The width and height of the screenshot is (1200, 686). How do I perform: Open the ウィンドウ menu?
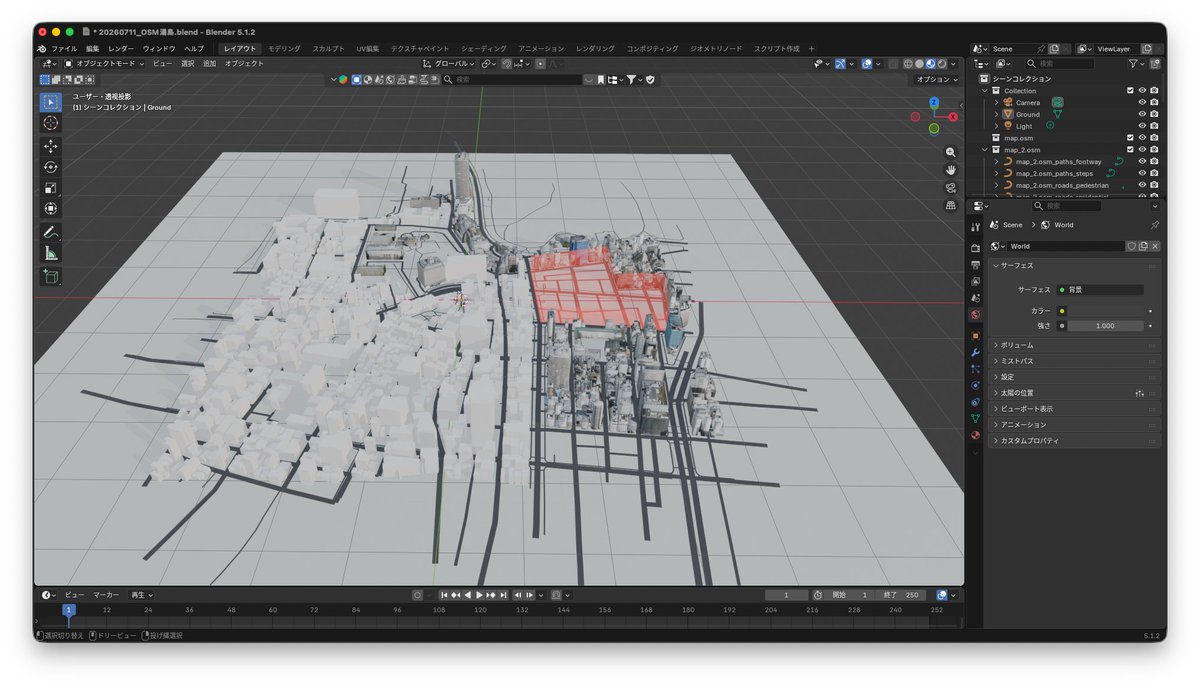pos(159,48)
